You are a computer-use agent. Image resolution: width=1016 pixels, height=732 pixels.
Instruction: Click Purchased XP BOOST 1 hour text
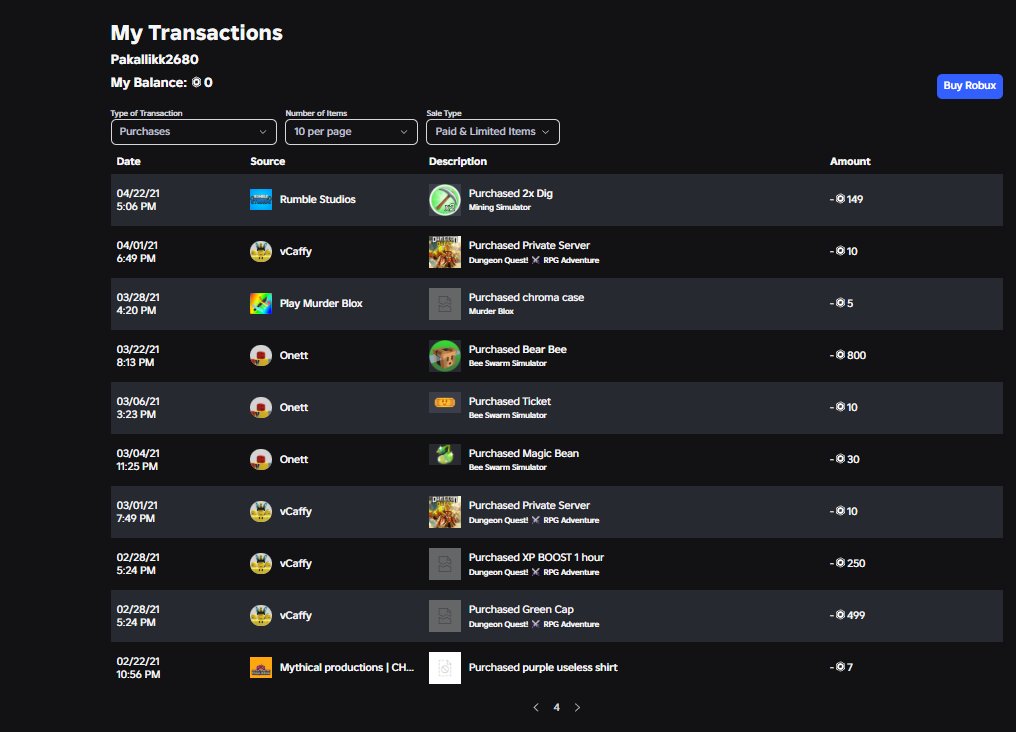click(536, 557)
